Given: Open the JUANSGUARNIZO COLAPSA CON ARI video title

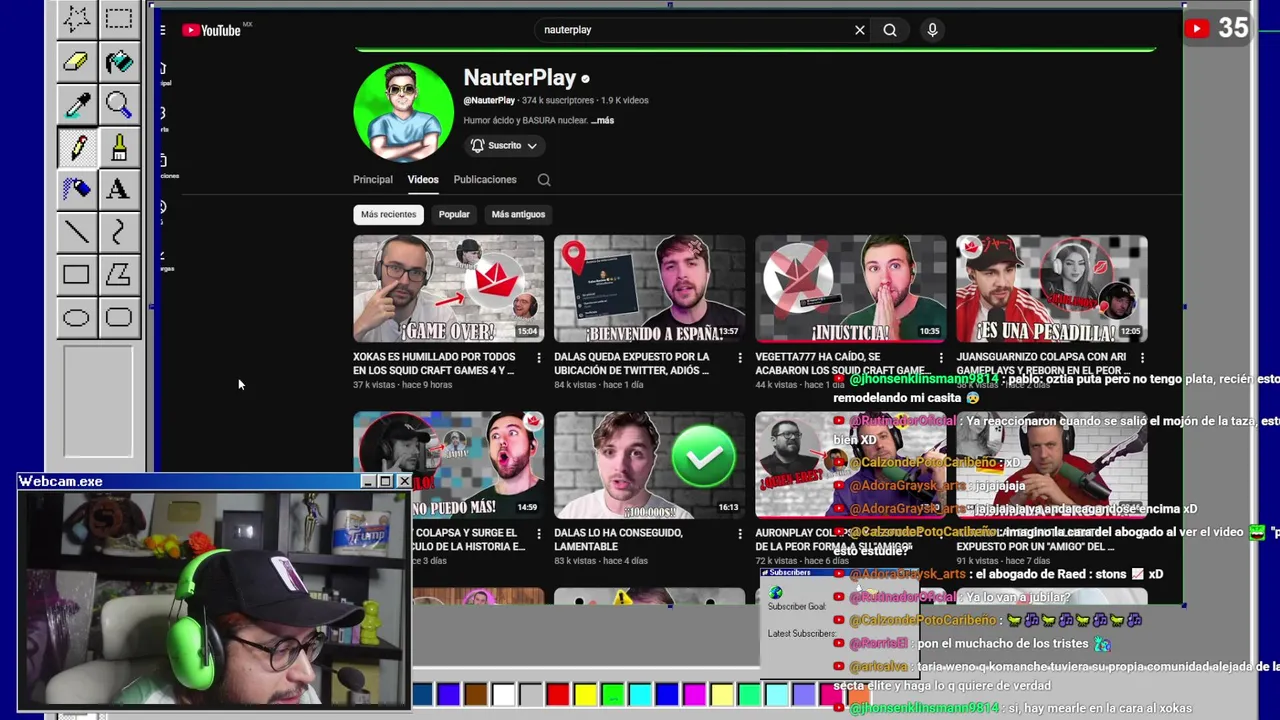Looking at the screenshot, I should tap(1041, 364).
